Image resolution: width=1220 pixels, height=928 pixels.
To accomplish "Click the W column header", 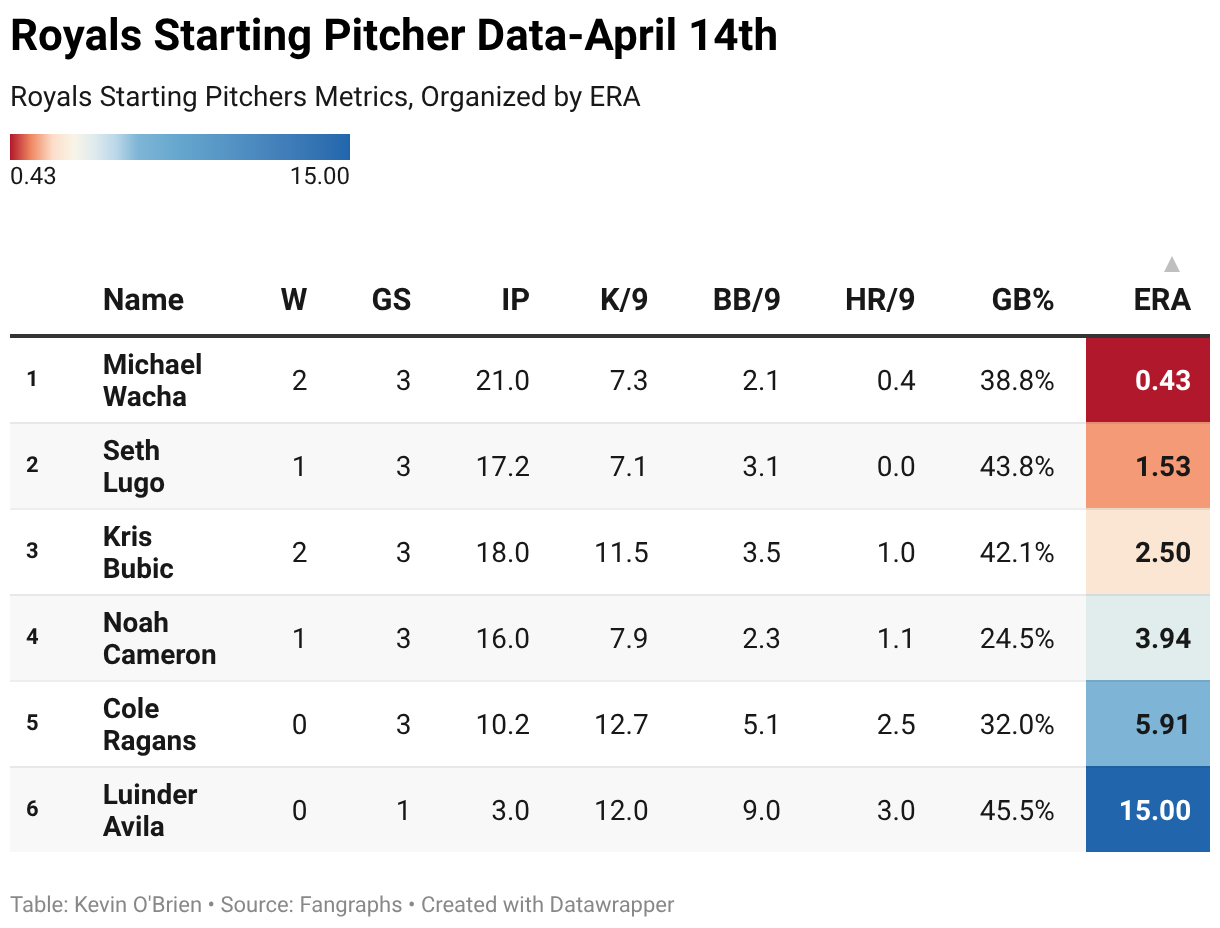I will 294,300.
